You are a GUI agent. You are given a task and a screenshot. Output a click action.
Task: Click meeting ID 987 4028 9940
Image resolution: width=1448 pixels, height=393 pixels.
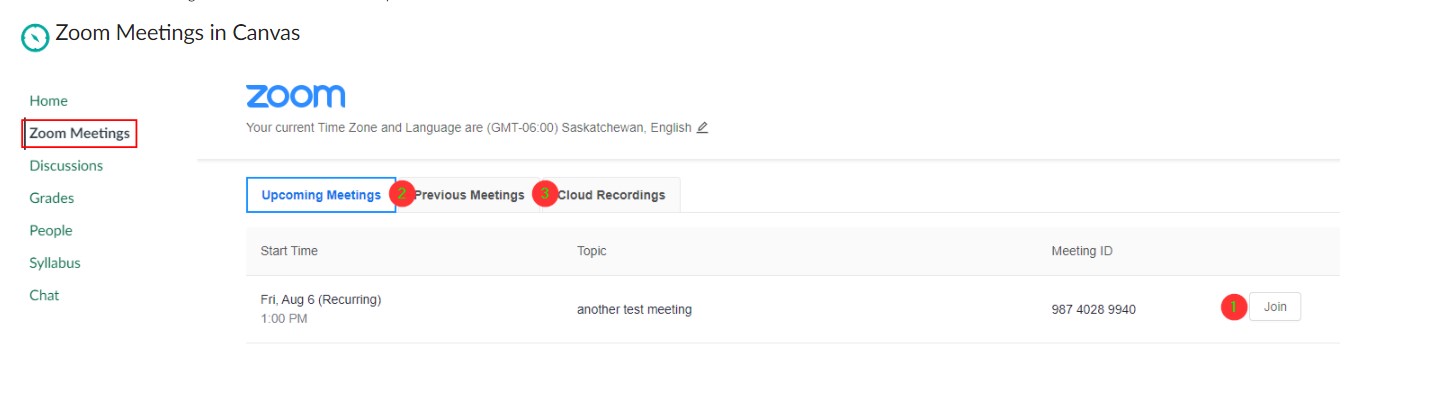tap(1093, 309)
